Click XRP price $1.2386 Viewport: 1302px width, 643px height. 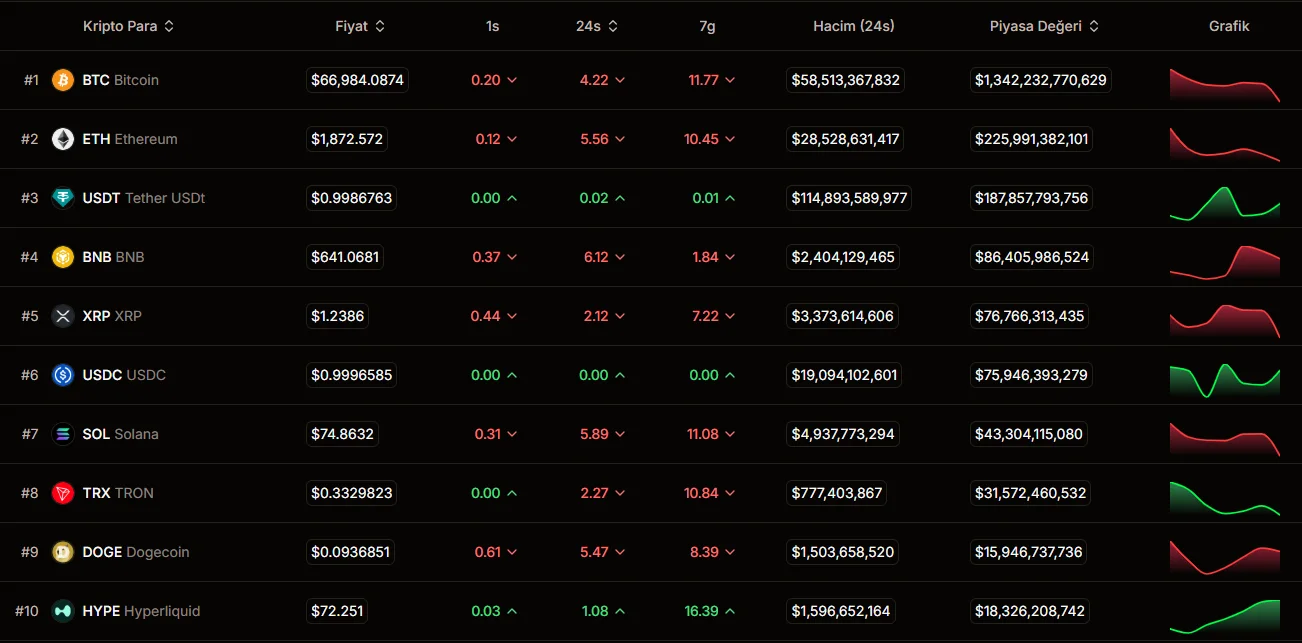click(x=338, y=316)
